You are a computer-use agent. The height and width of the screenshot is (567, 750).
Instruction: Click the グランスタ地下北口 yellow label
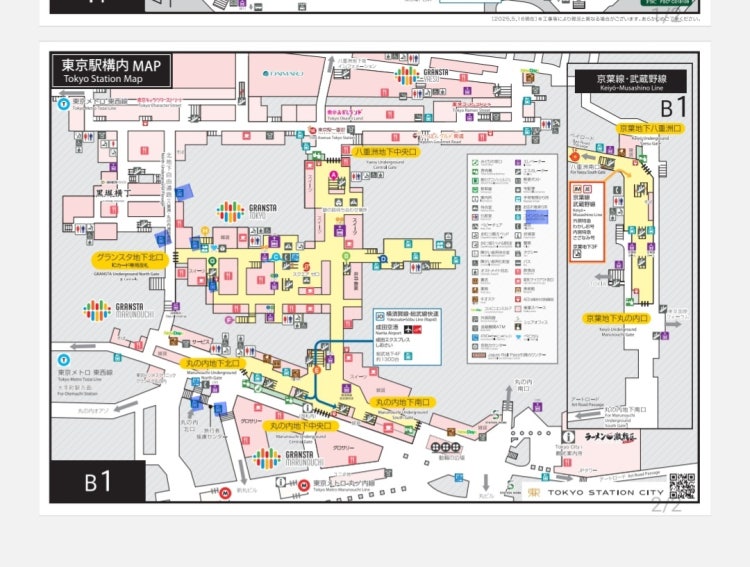click(x=130, y=260)
